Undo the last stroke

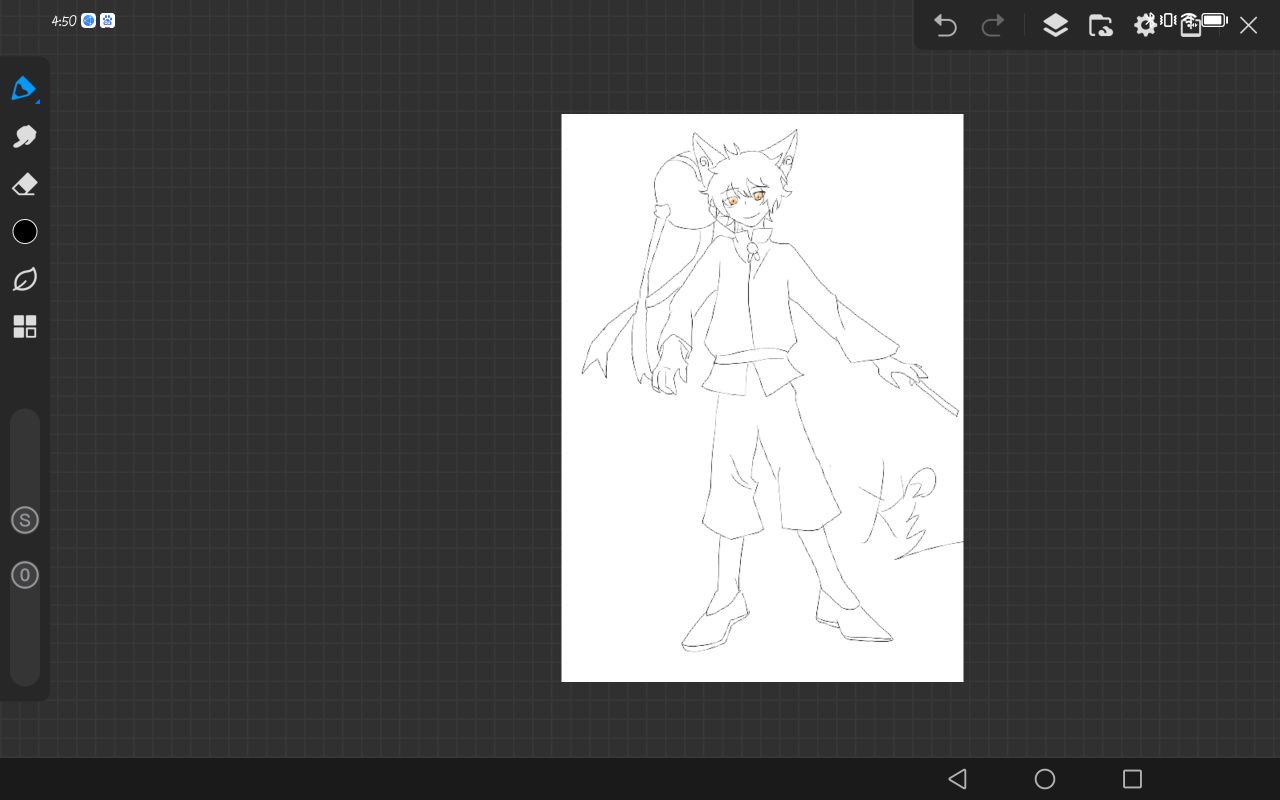[945, 26]
